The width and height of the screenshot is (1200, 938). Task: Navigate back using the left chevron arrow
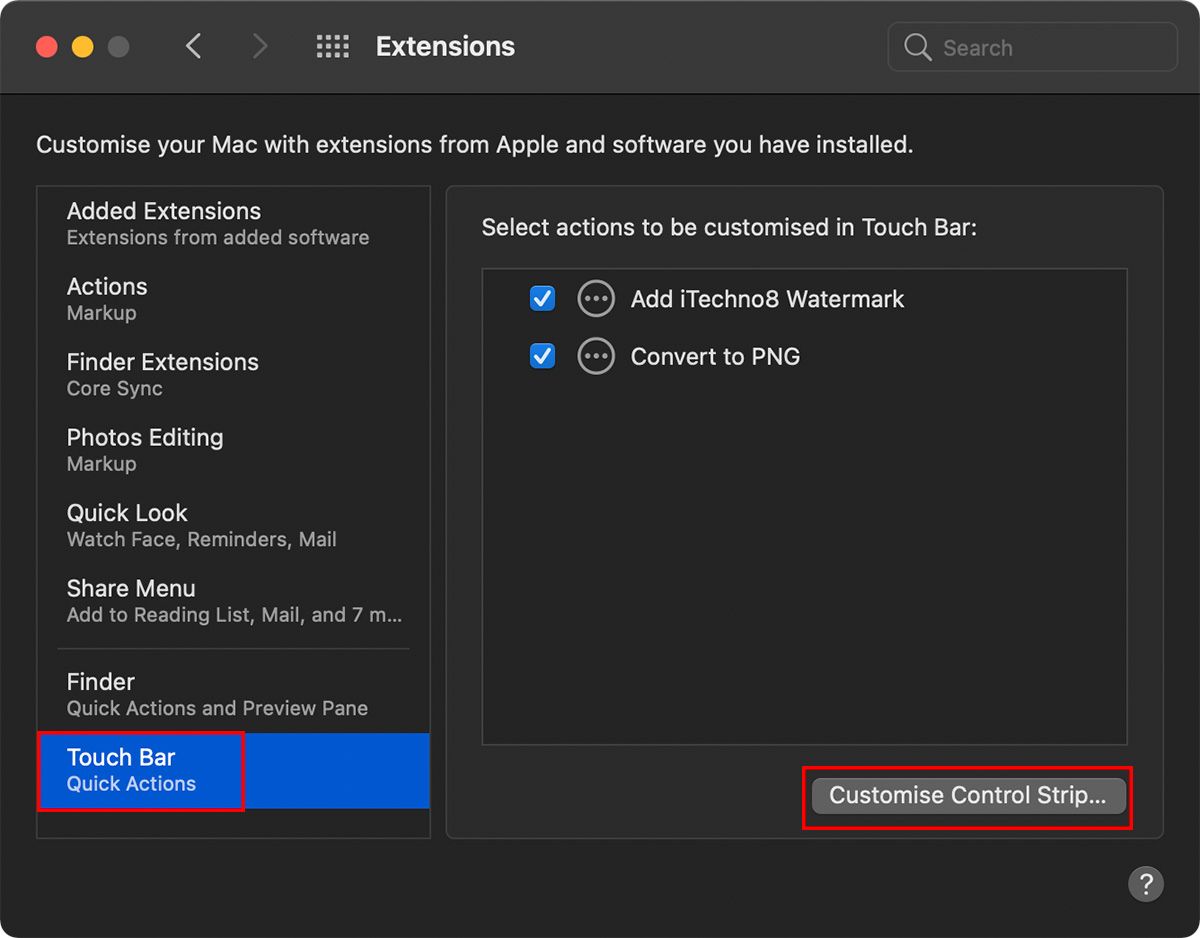[193, 46]
